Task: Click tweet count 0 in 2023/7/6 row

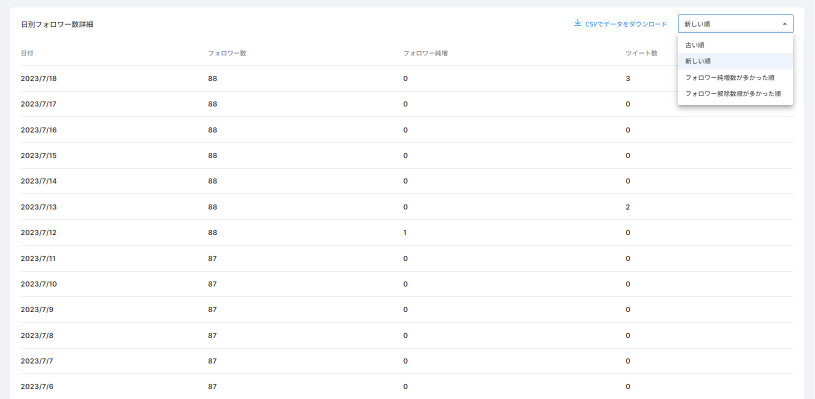Action: coord(628,387)
